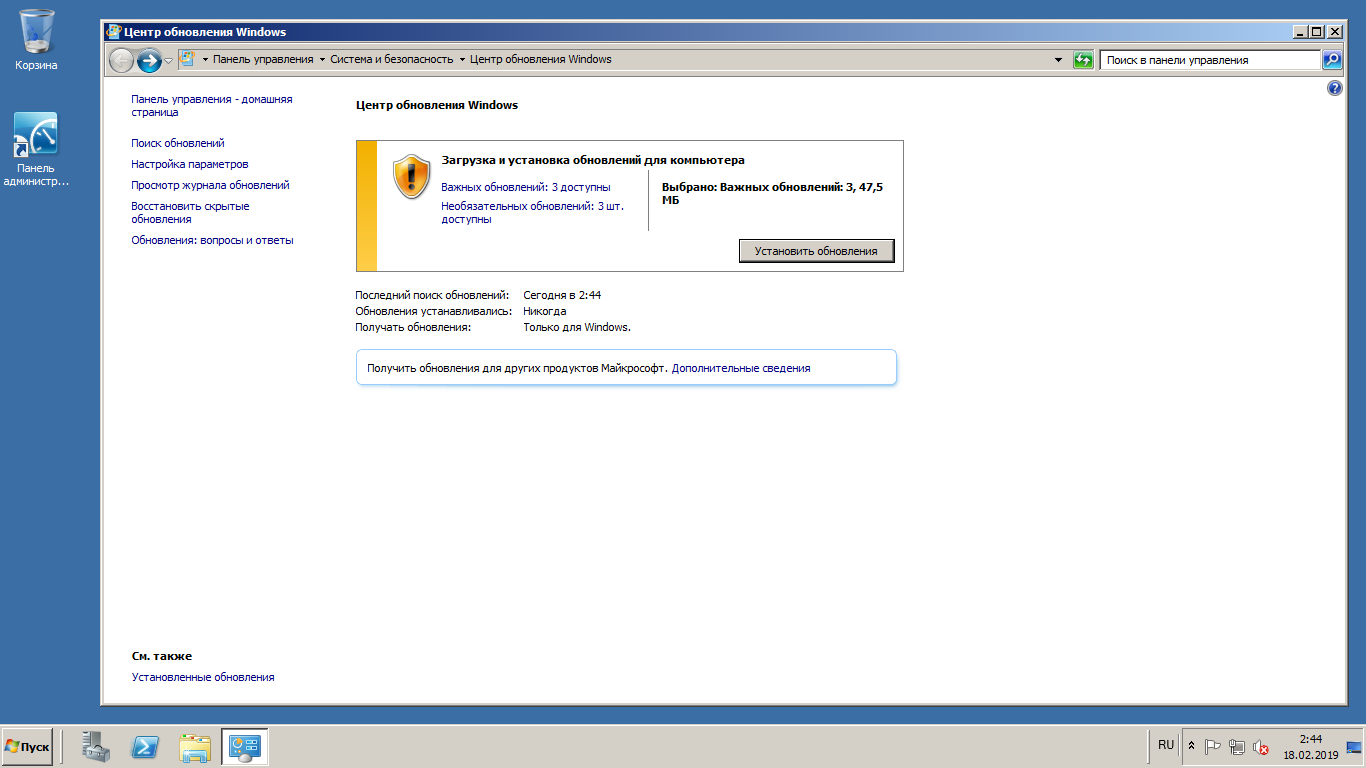The width and height of the screenshot is (1366, 768).
Task: Open Server Manager taskbar icon
Action: point(96,747)
